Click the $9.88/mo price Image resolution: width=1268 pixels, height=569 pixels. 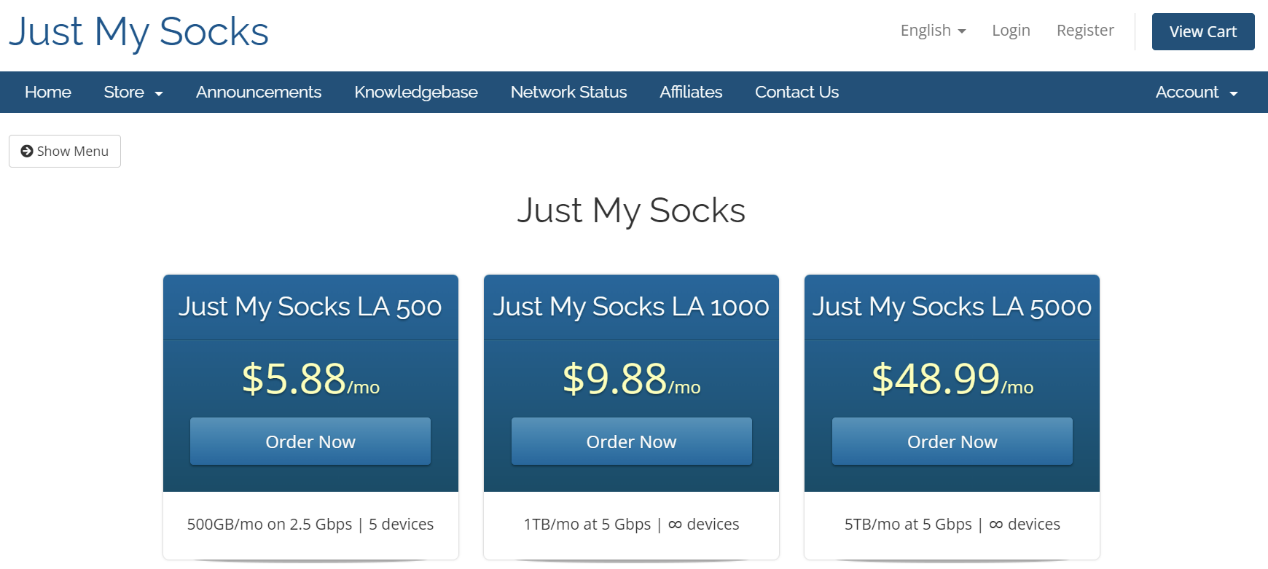point(631,379)
